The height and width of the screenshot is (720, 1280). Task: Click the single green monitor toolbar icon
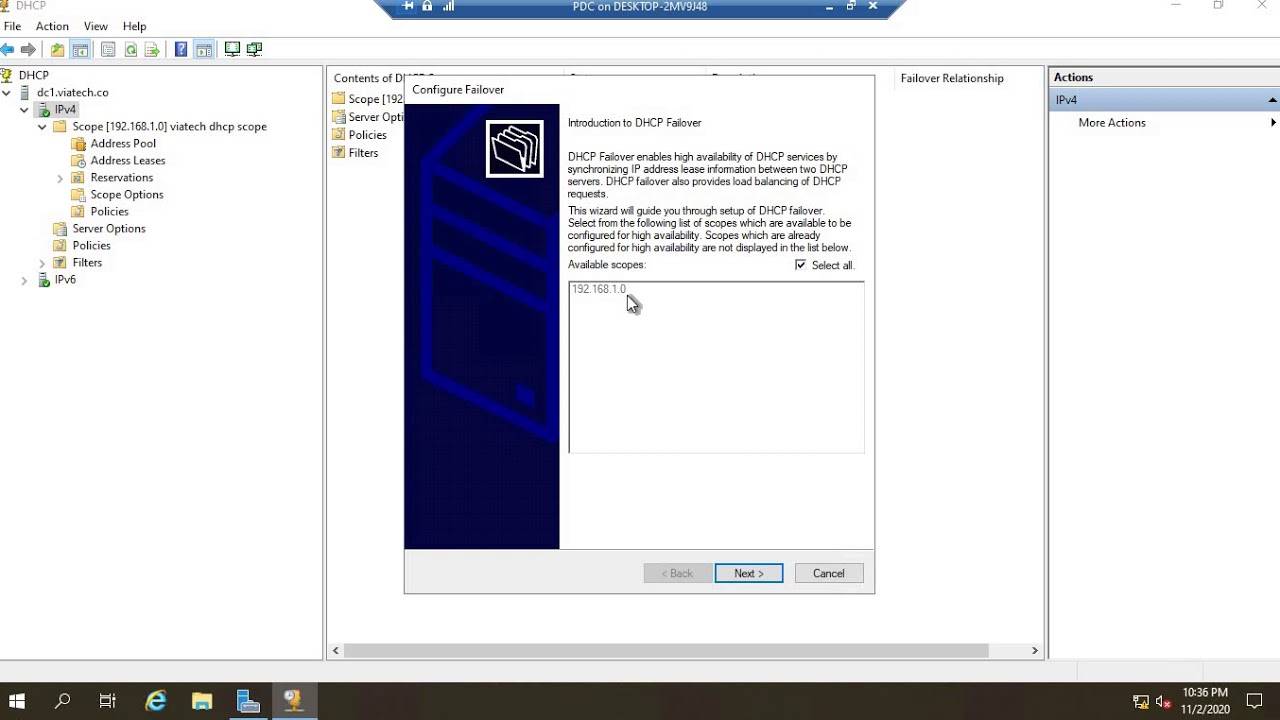[232, 49]
